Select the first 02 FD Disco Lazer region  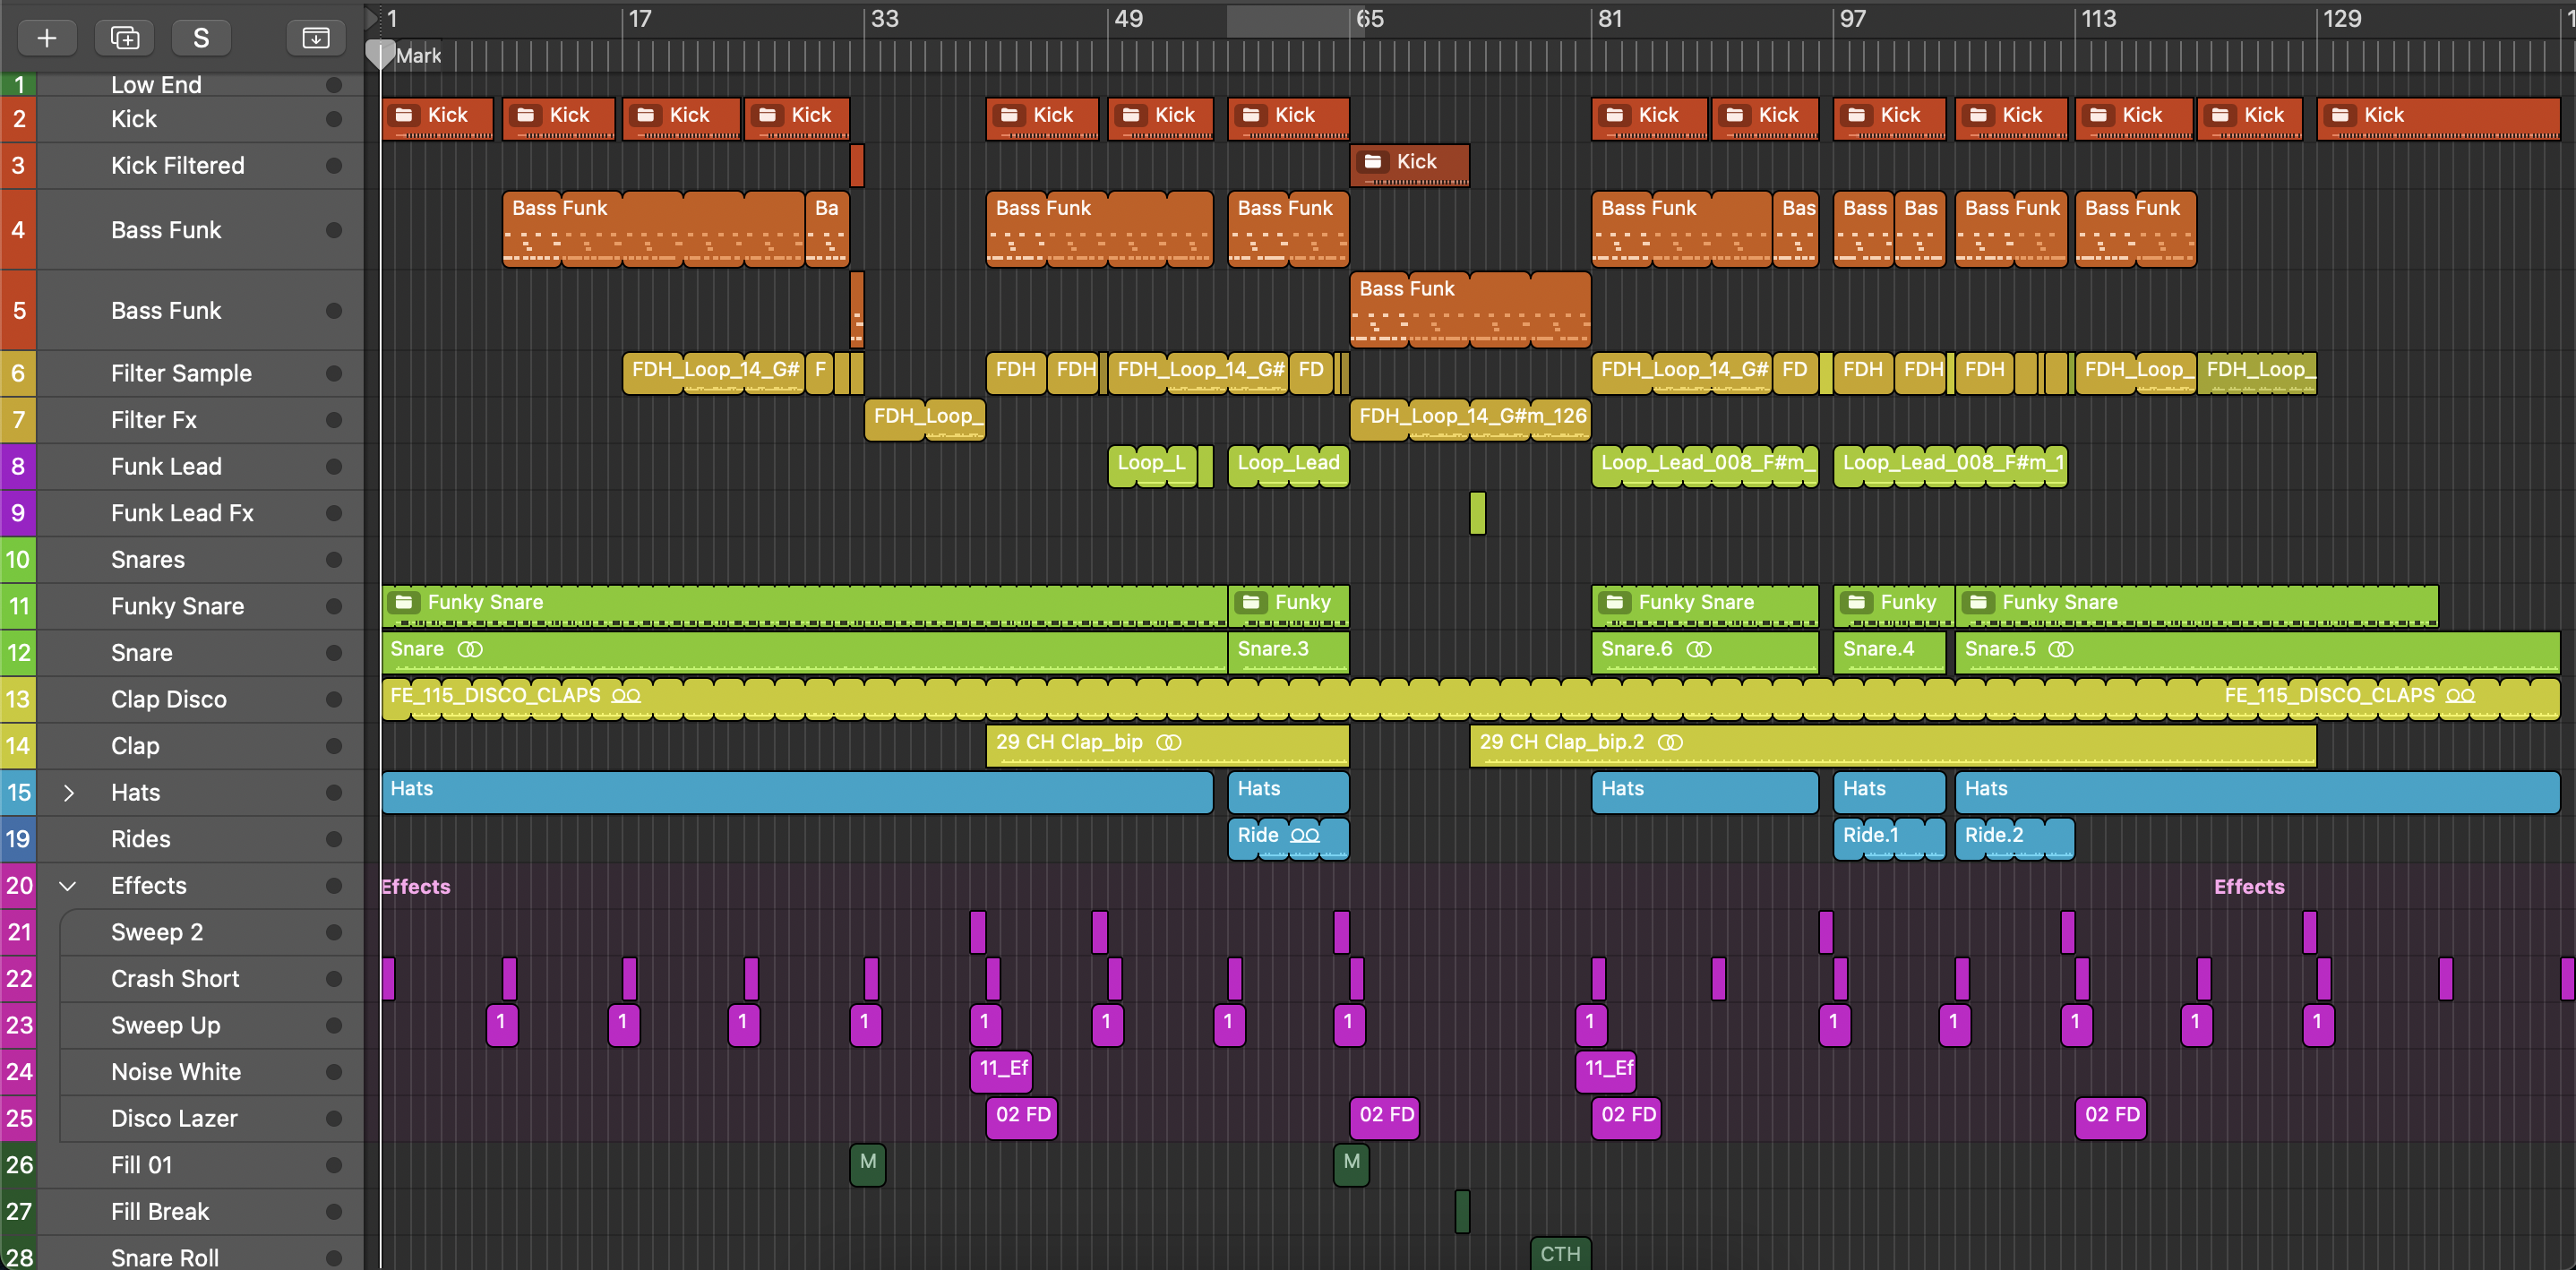pos(1021,1116)
